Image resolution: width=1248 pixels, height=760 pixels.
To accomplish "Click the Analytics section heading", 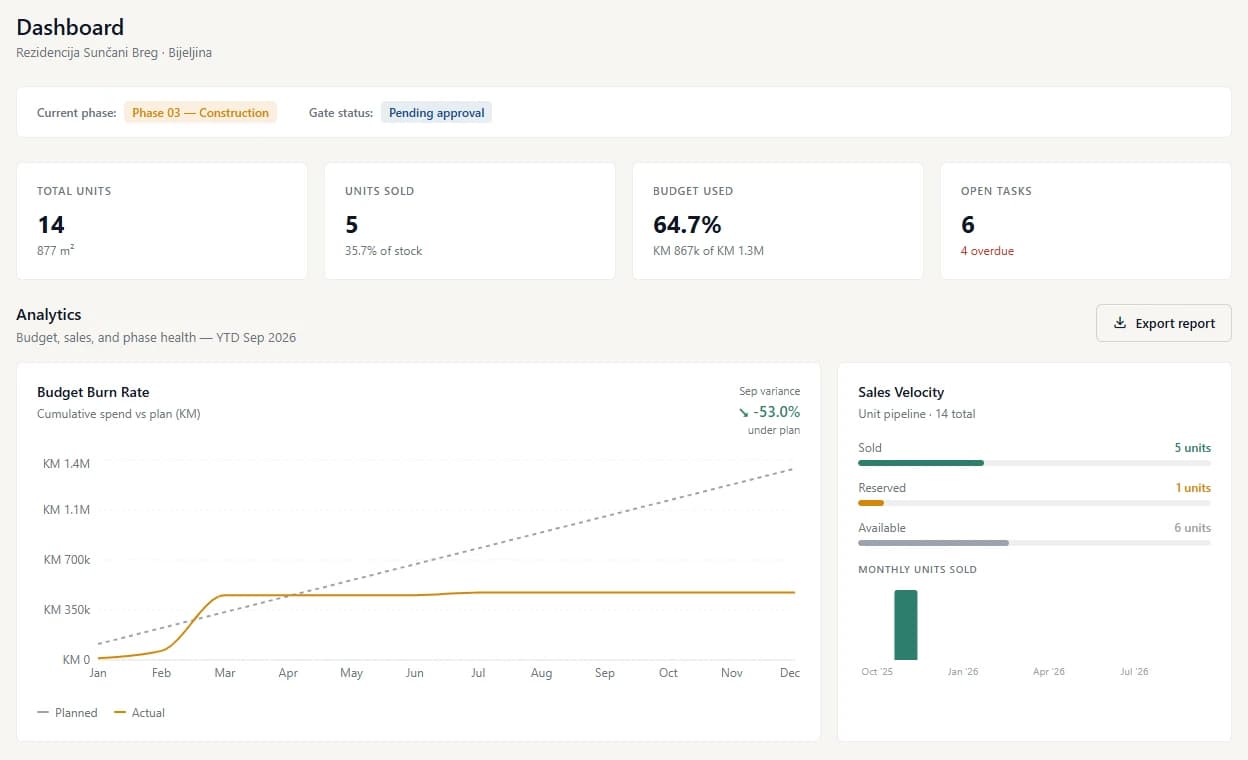I will tap(49, 315).
